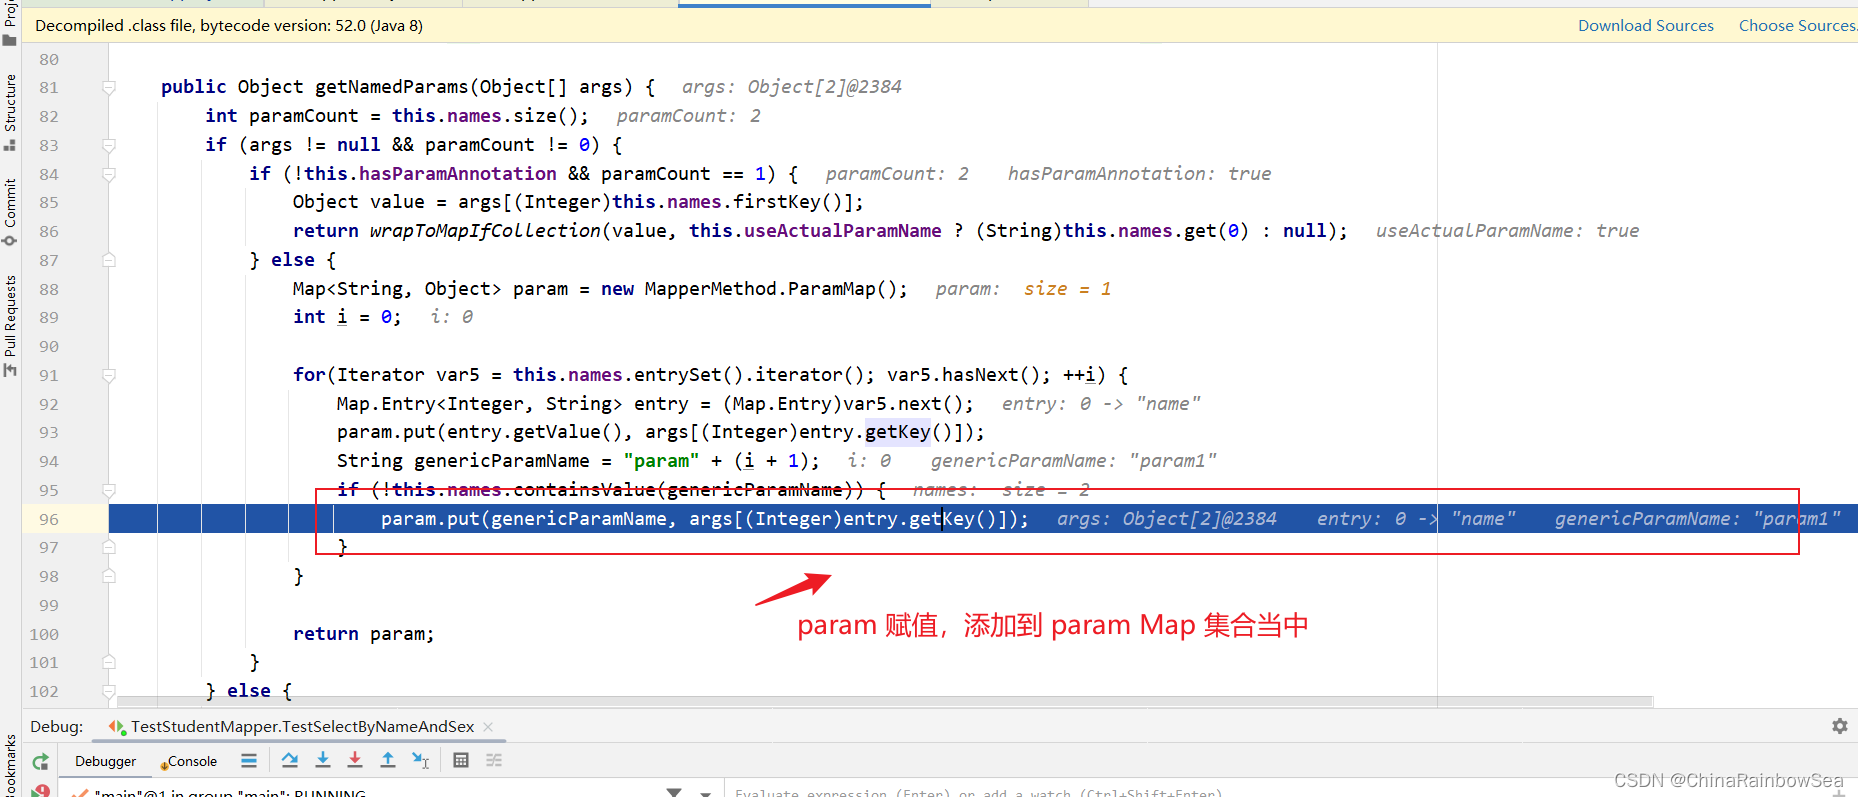Click the Run to Cursor icon
This screenshot has width=1858, height=797.
click(x=421, y=760)
